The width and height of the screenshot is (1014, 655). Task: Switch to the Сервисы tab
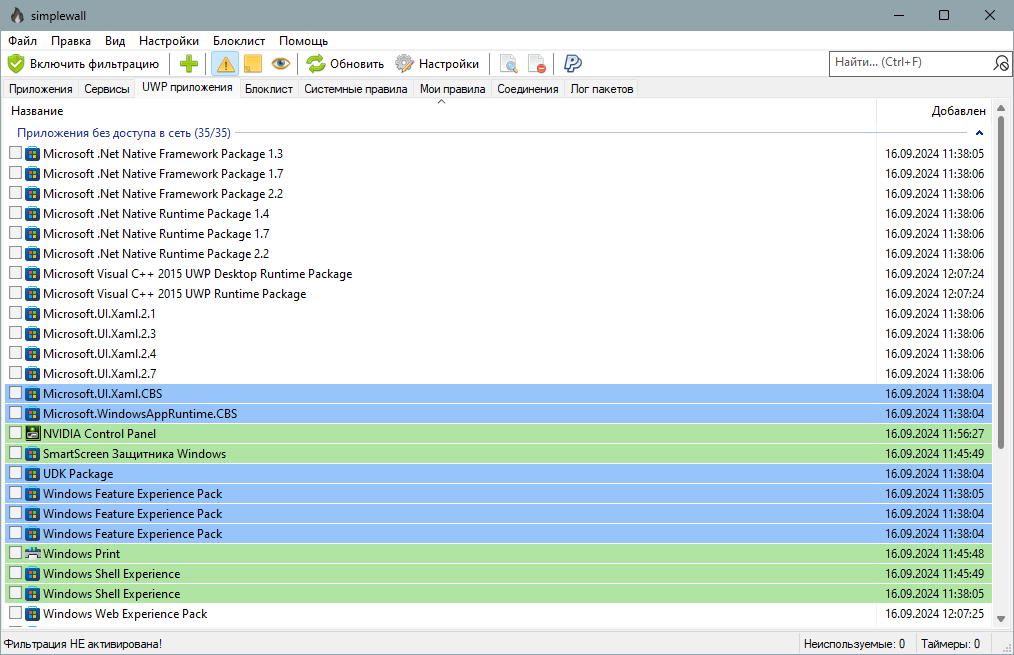(107, 89)
